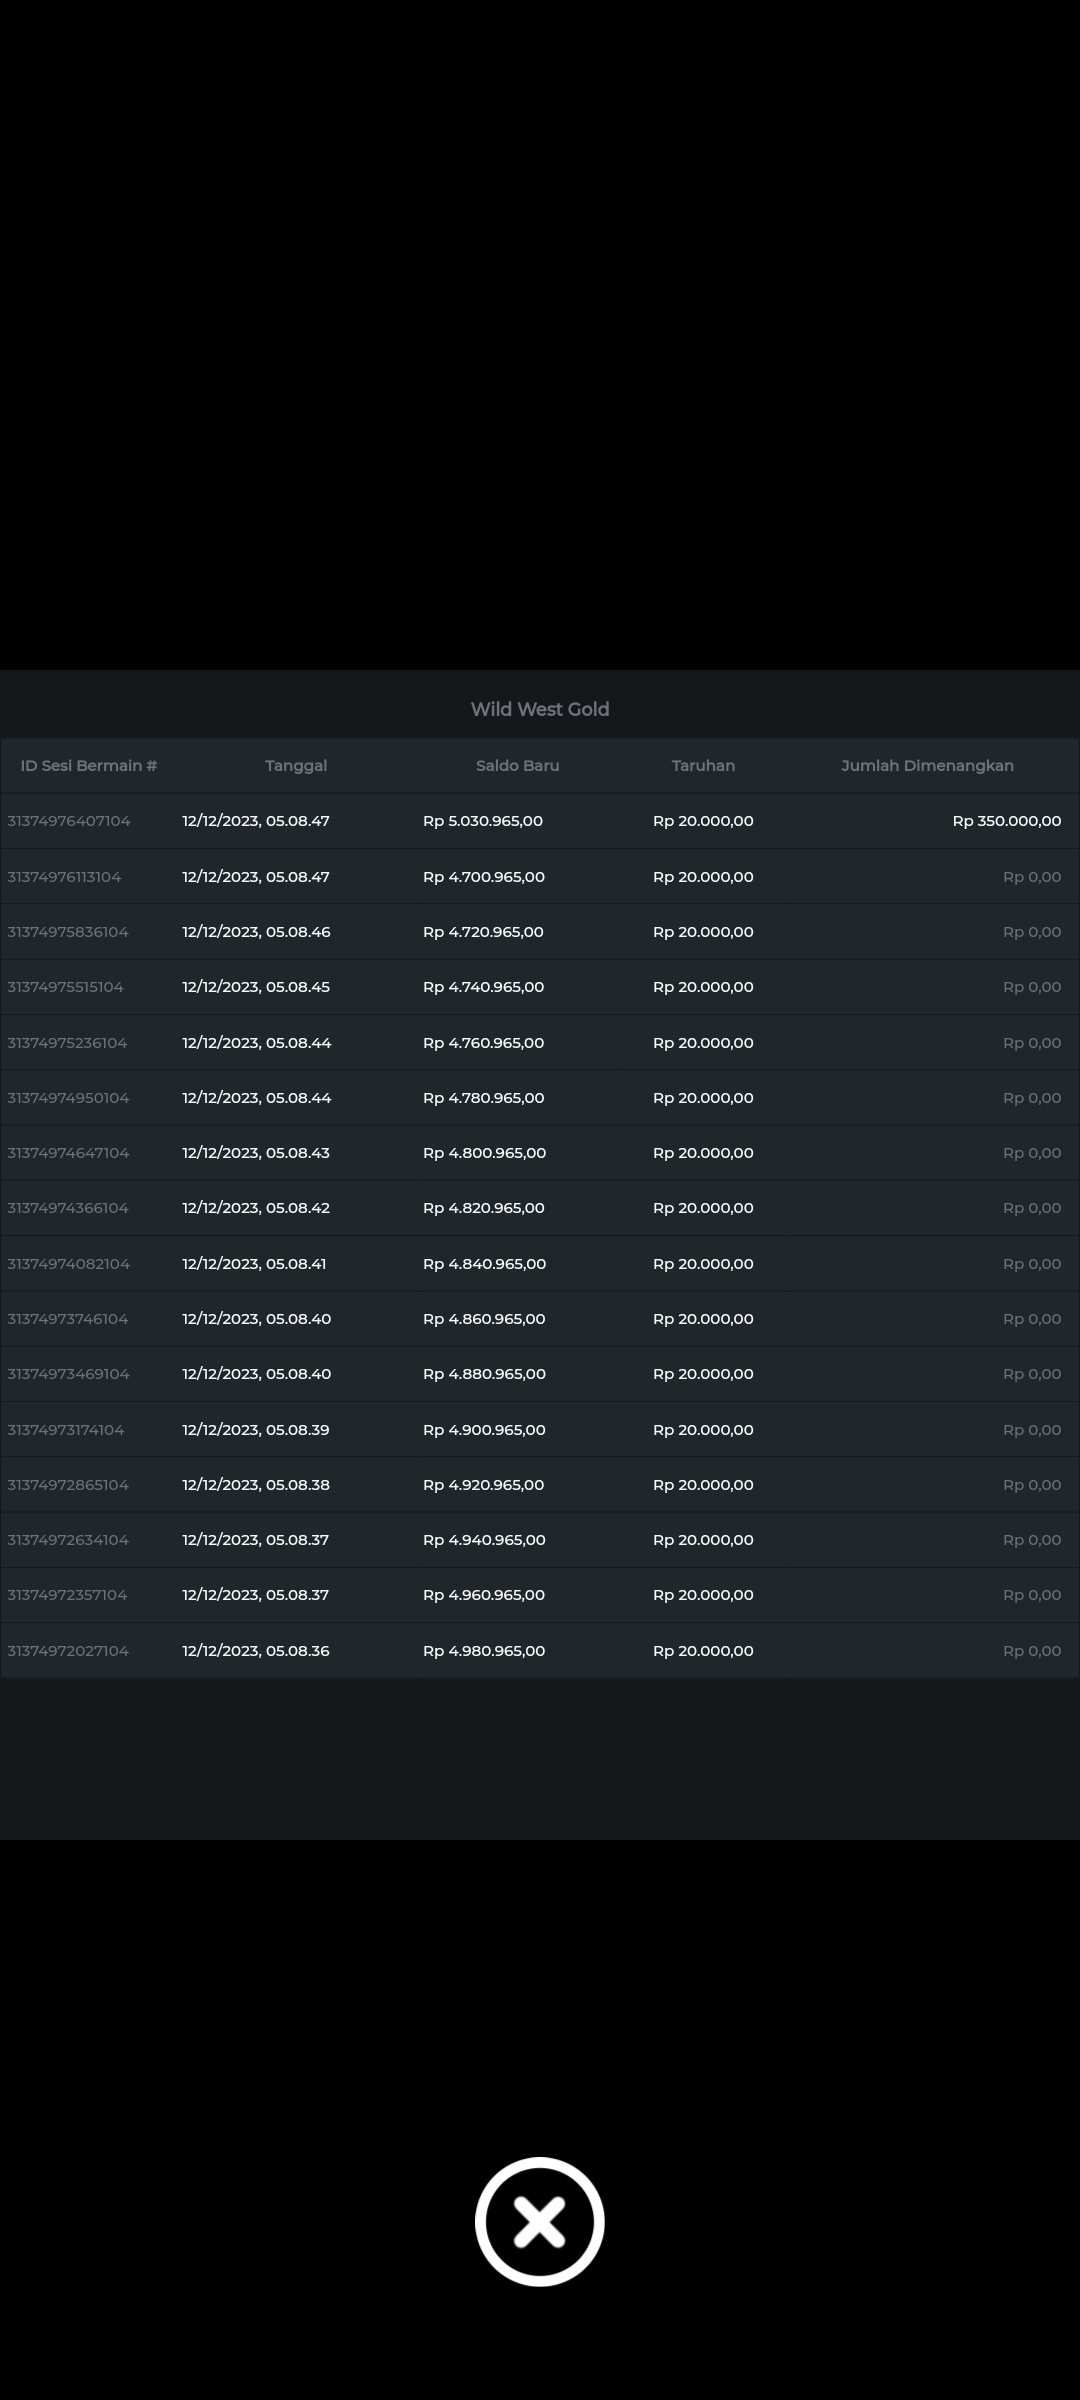Select balance Rp 4.900.965,00 cell
The image size is (1080, 2400).
(x=484, y=1430)
